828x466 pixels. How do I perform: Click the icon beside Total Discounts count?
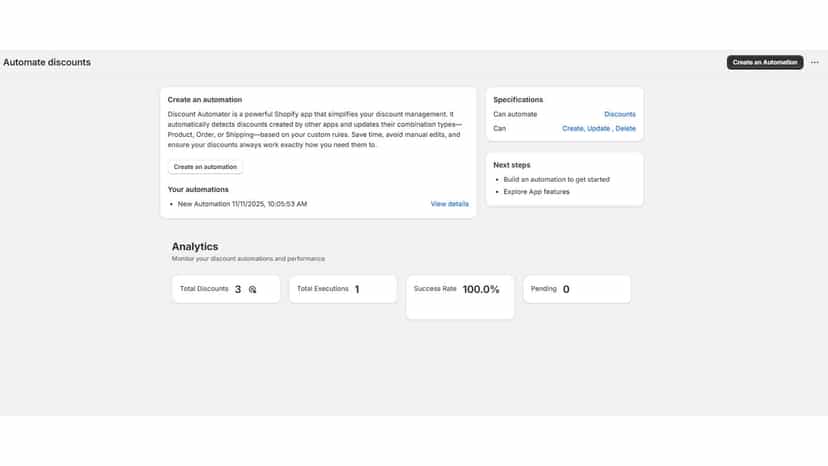click(252, 290)
